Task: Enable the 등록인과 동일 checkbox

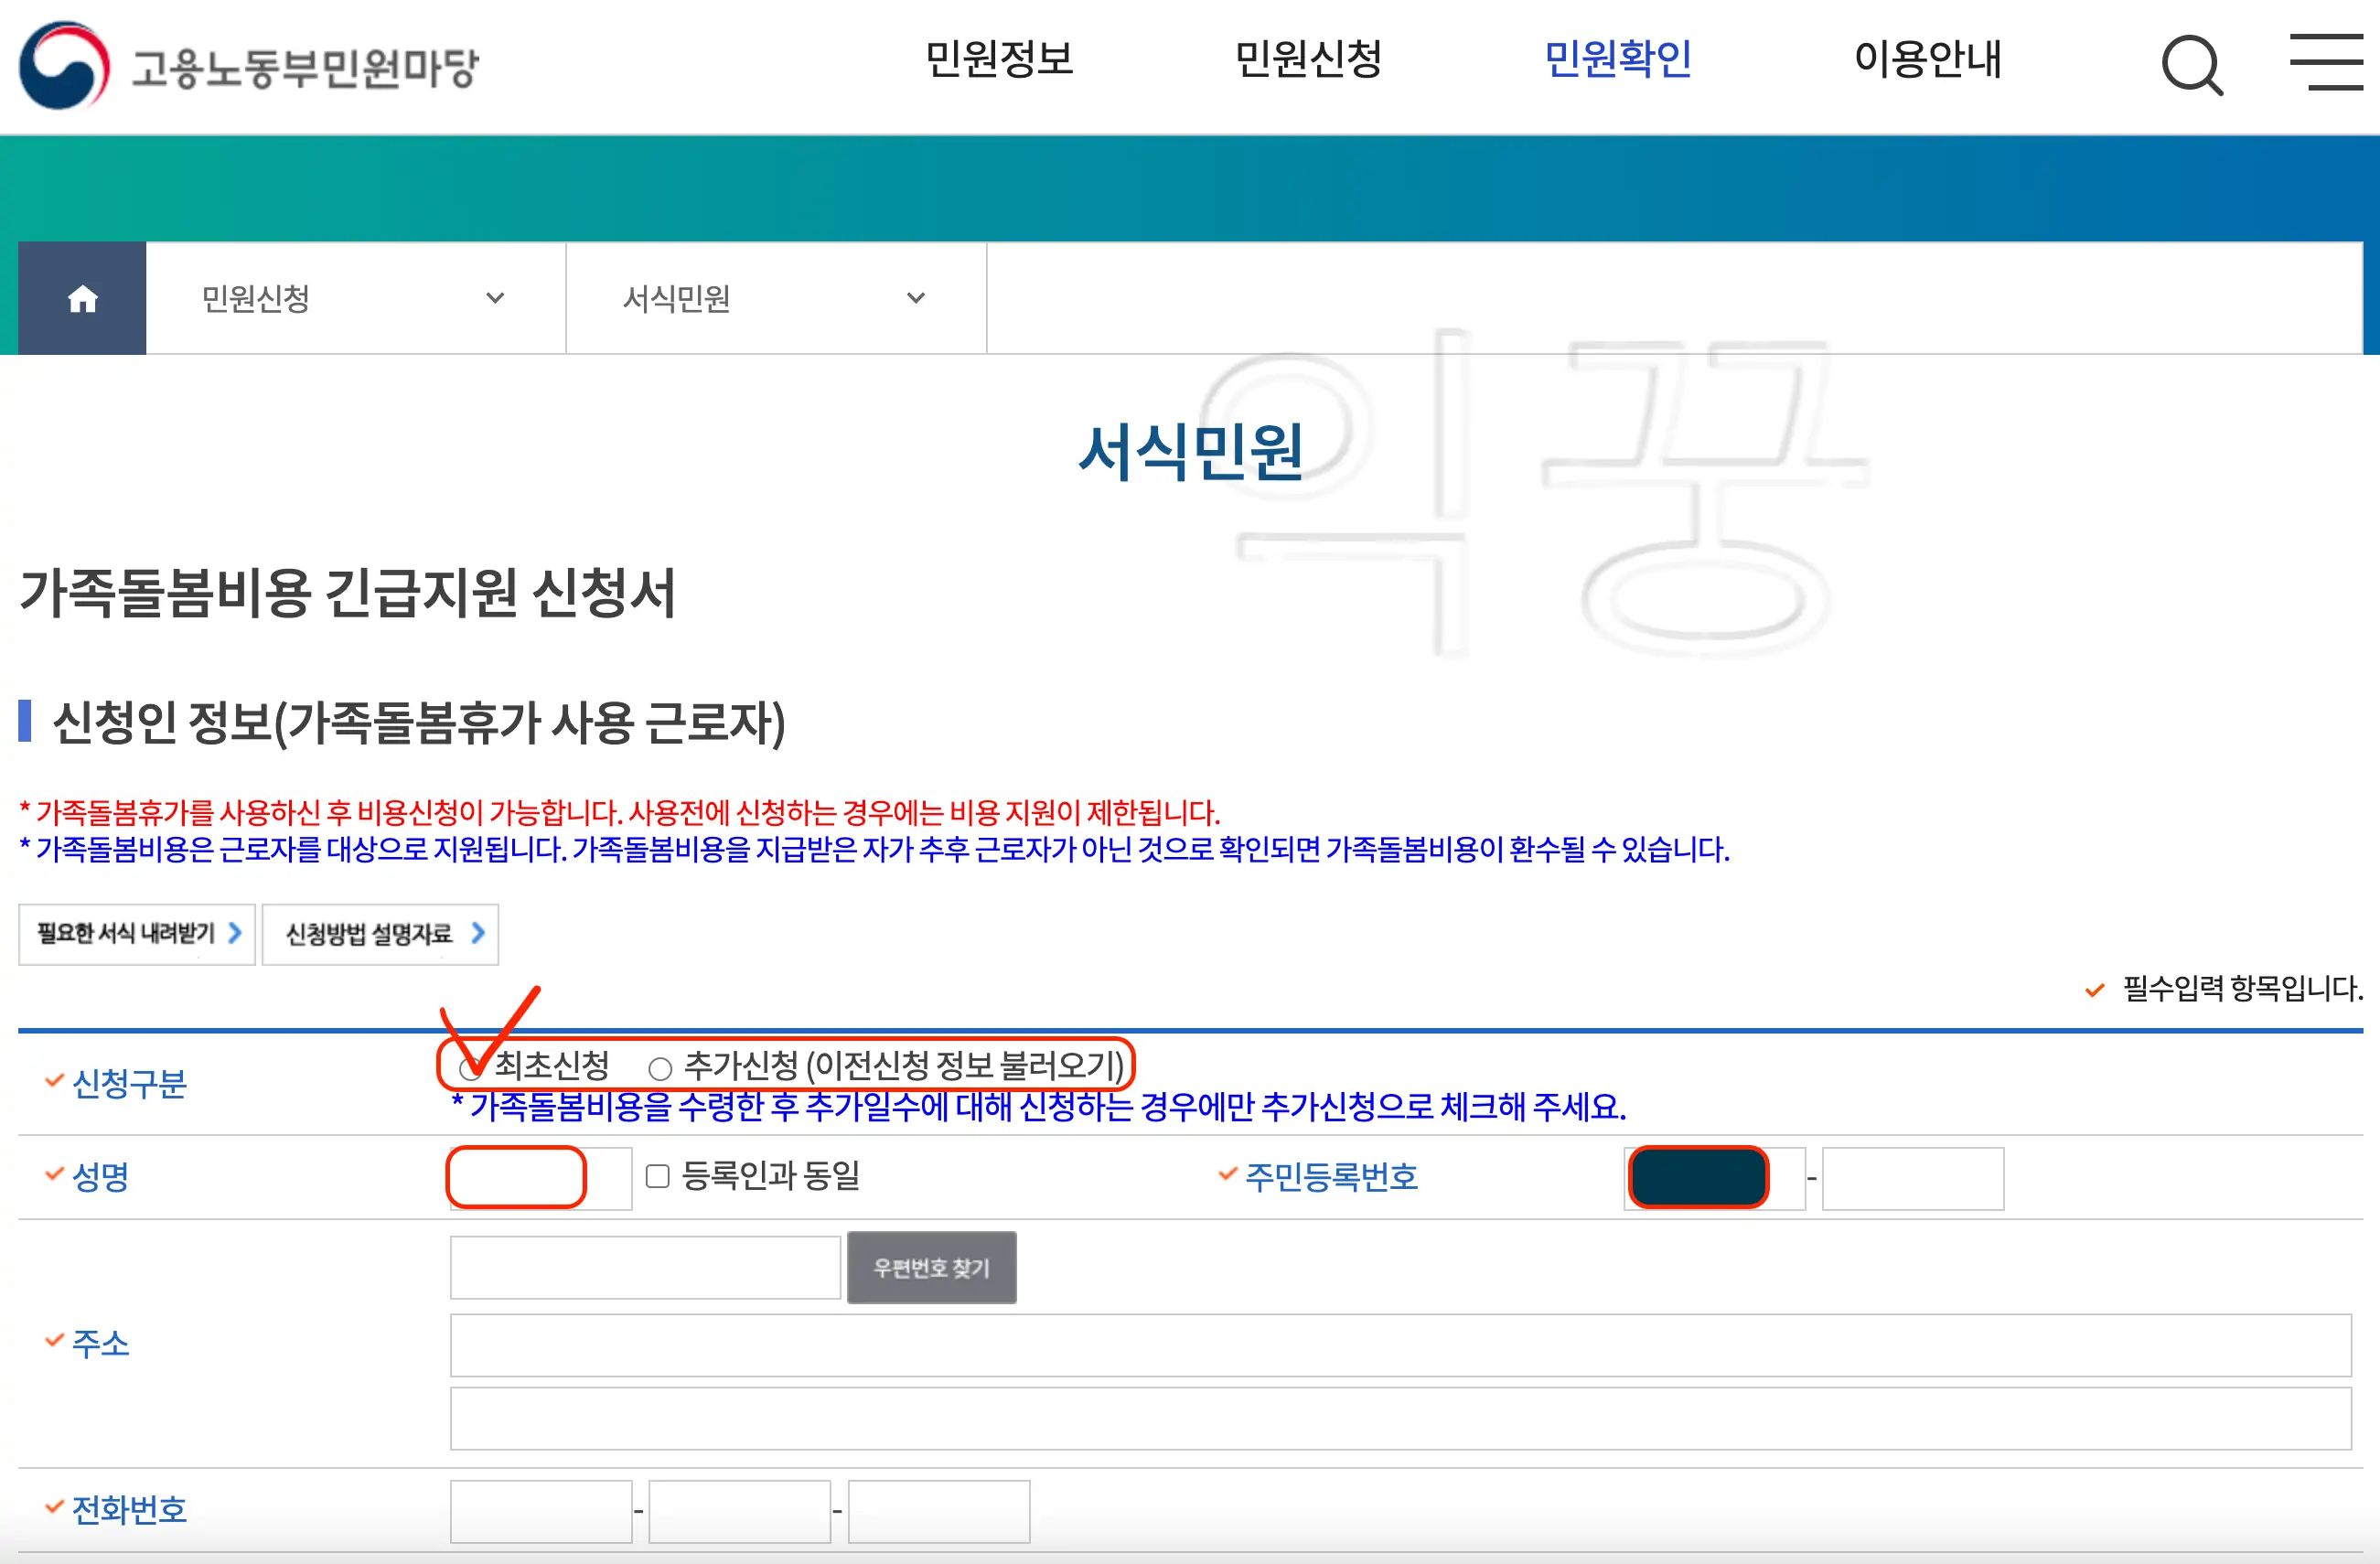Action: (656, 1177)
